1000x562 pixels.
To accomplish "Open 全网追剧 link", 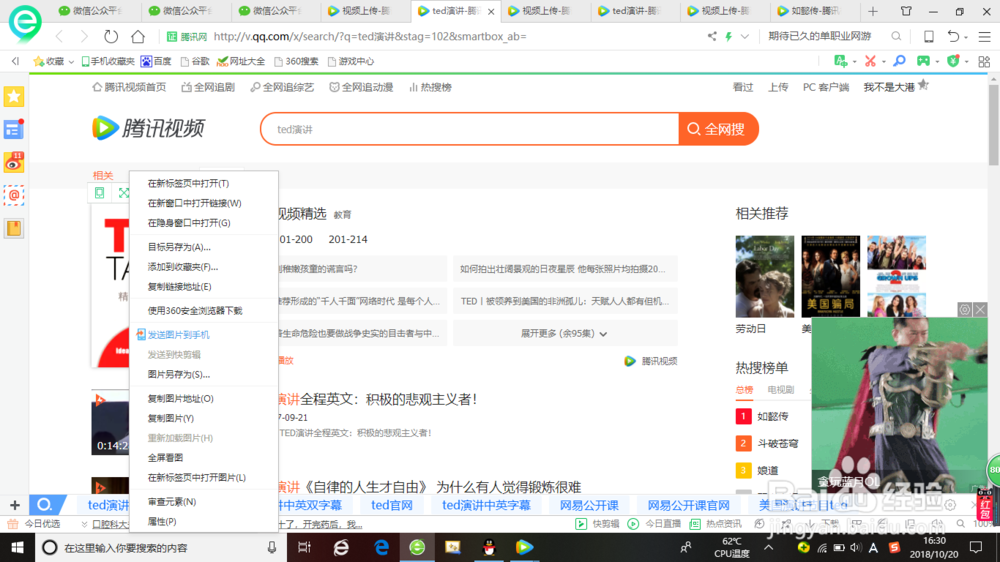I will (209, 87).
